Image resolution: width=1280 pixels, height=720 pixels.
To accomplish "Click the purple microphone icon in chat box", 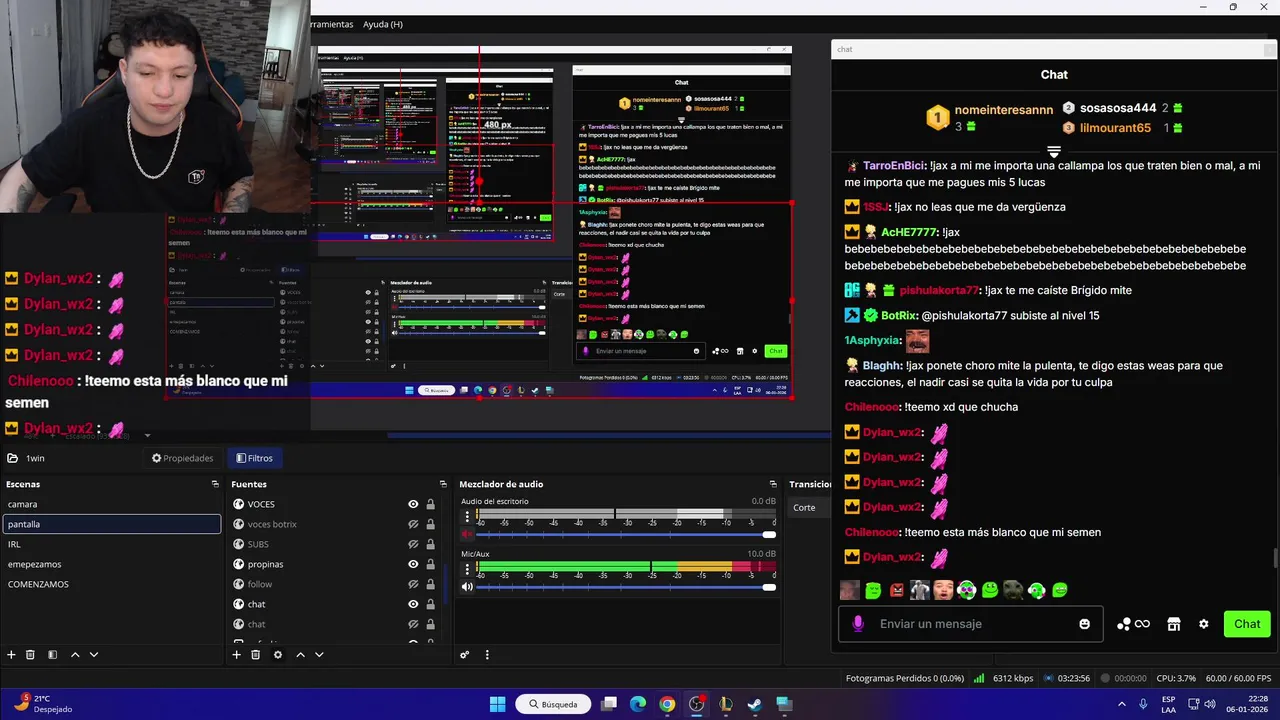I will point(857,624).
